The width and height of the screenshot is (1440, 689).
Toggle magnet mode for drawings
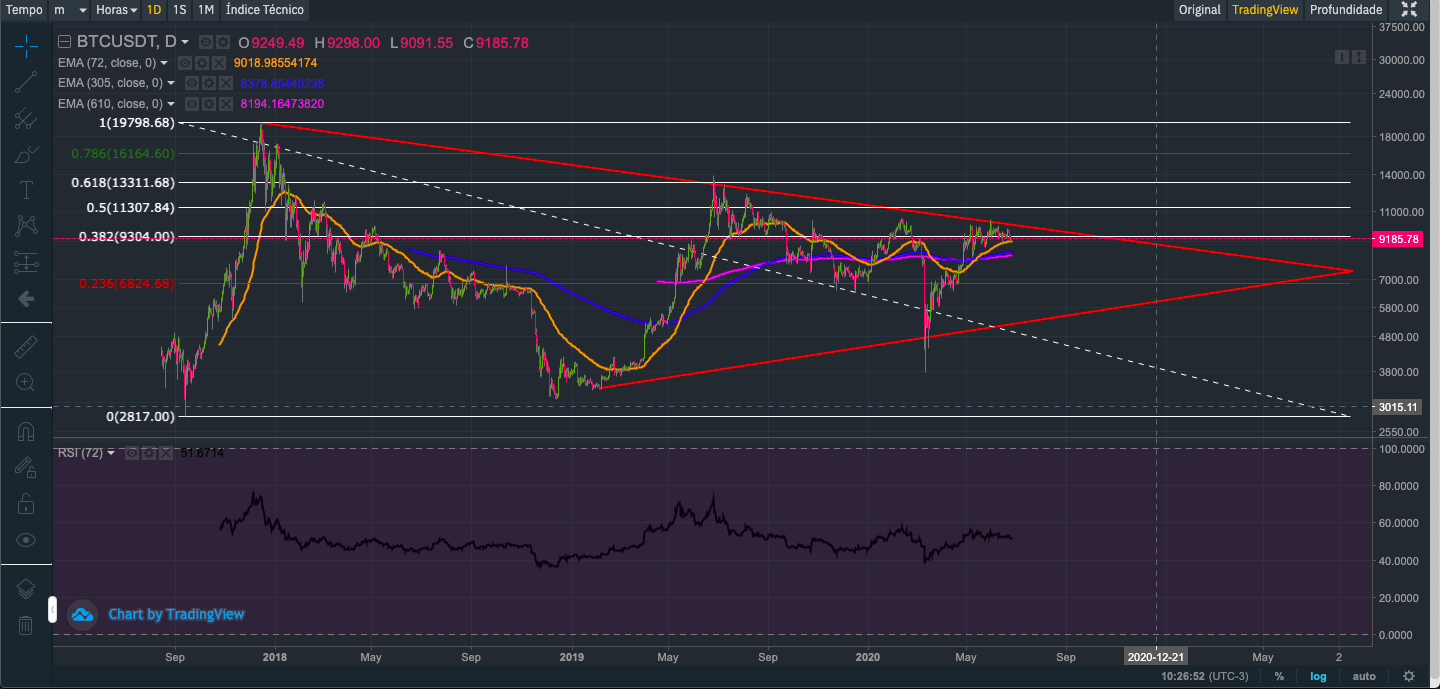pyautogui.click(x=26, y=432)
